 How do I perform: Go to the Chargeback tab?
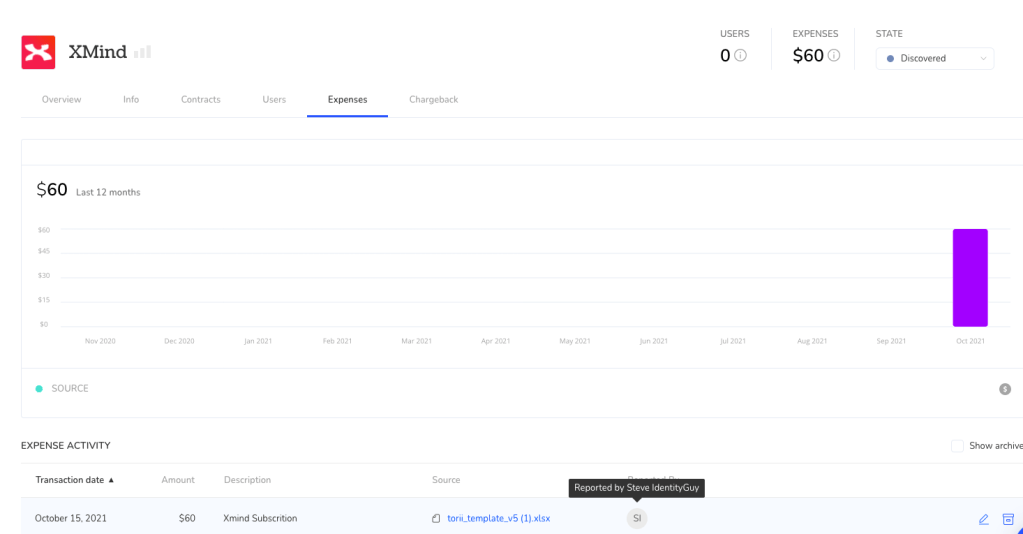(433, 100)
